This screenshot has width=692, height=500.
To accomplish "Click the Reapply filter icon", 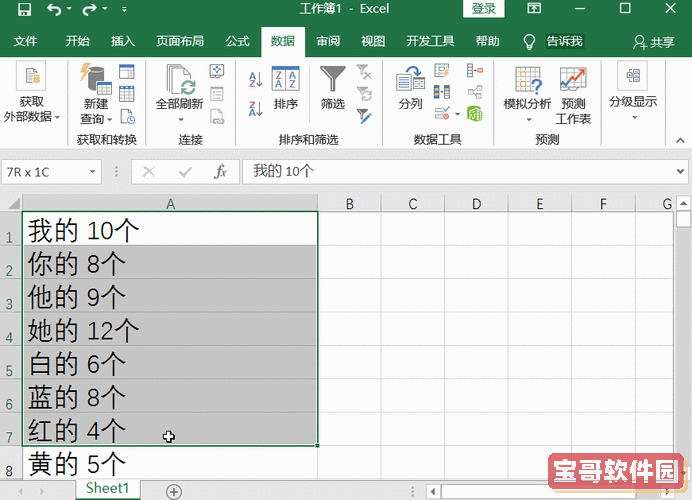I will click(x=364, y=94).
